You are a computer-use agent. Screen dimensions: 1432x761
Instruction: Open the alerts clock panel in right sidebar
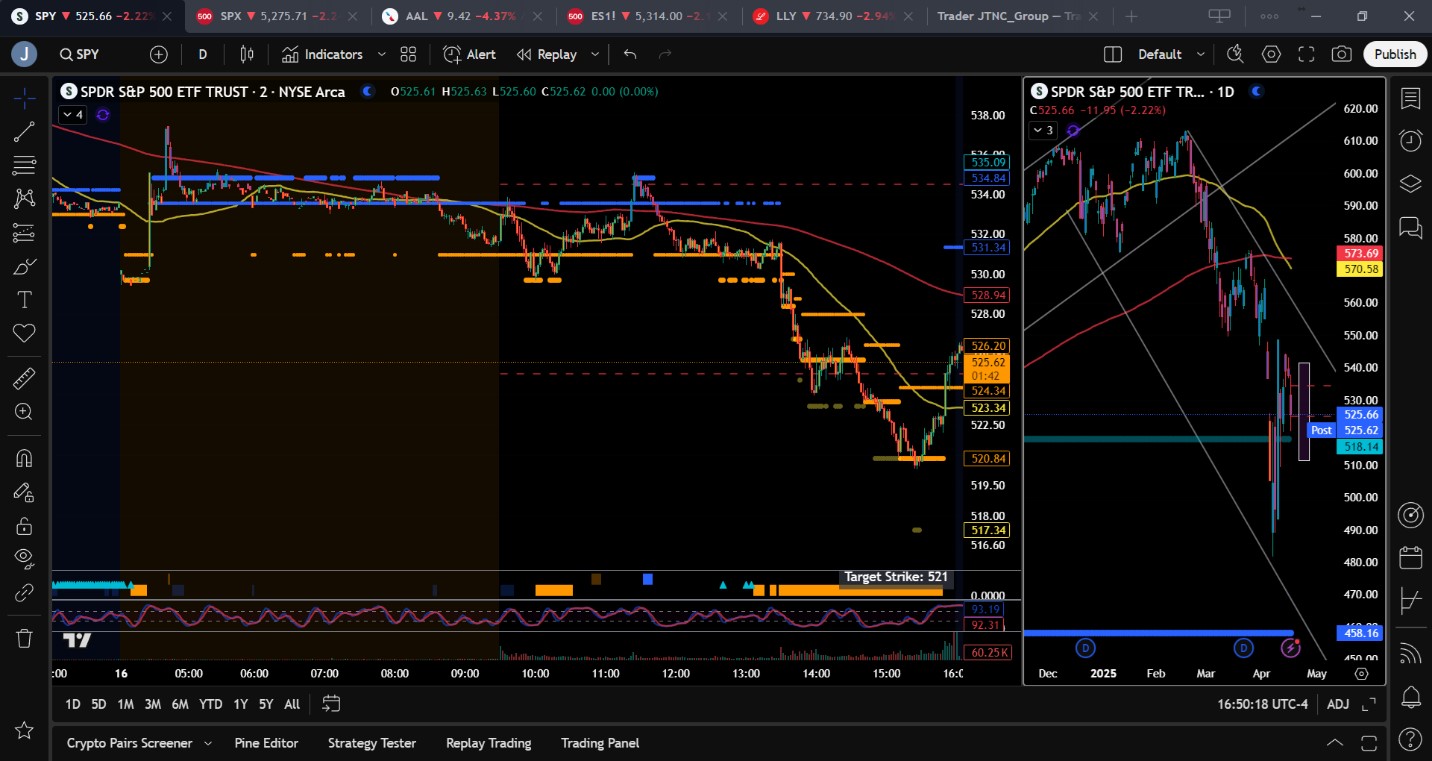click(1411, 140)
